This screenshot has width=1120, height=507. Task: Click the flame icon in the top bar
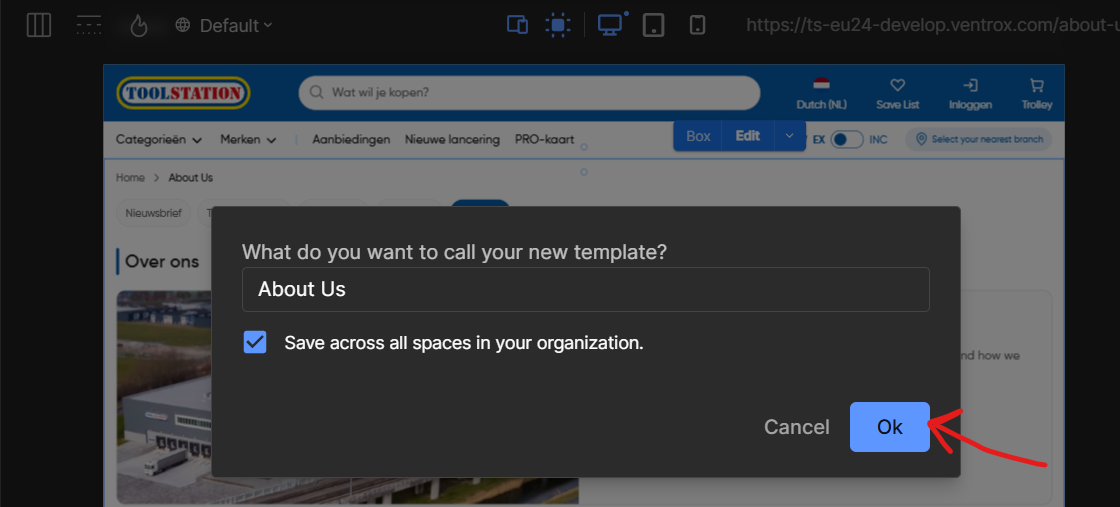coord(139,26)
